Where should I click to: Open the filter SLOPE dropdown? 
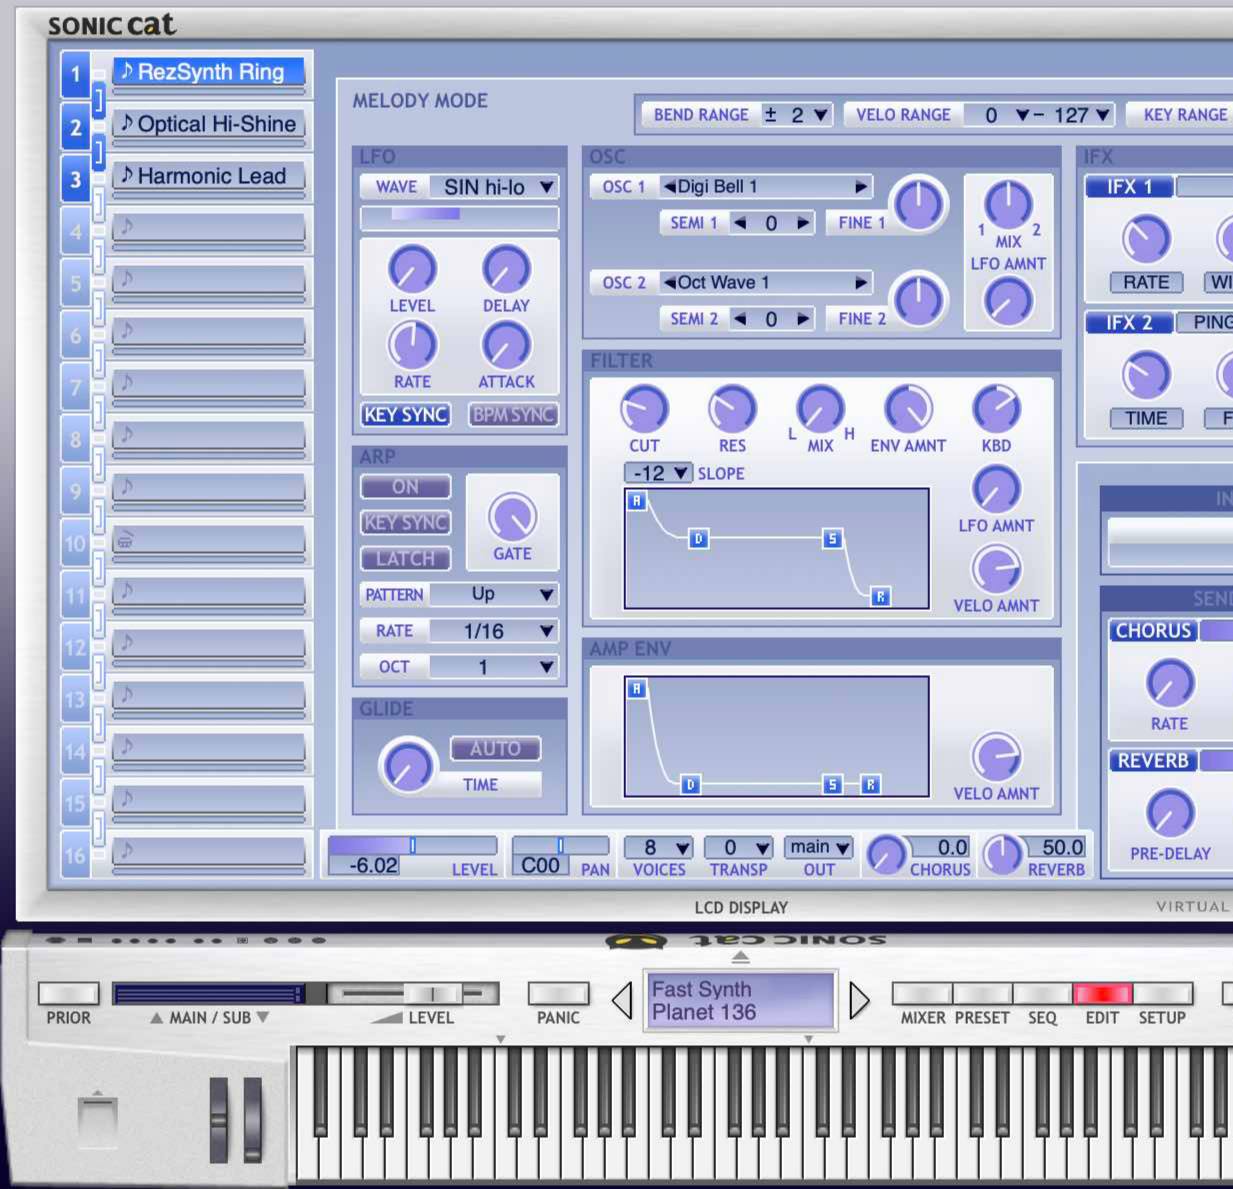click(x=658, y=473)
